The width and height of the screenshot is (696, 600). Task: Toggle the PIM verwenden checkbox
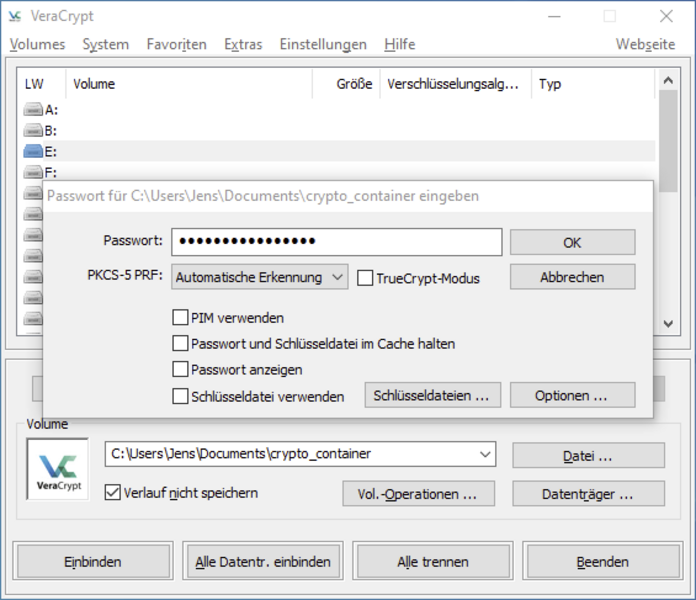coord(180,318)
